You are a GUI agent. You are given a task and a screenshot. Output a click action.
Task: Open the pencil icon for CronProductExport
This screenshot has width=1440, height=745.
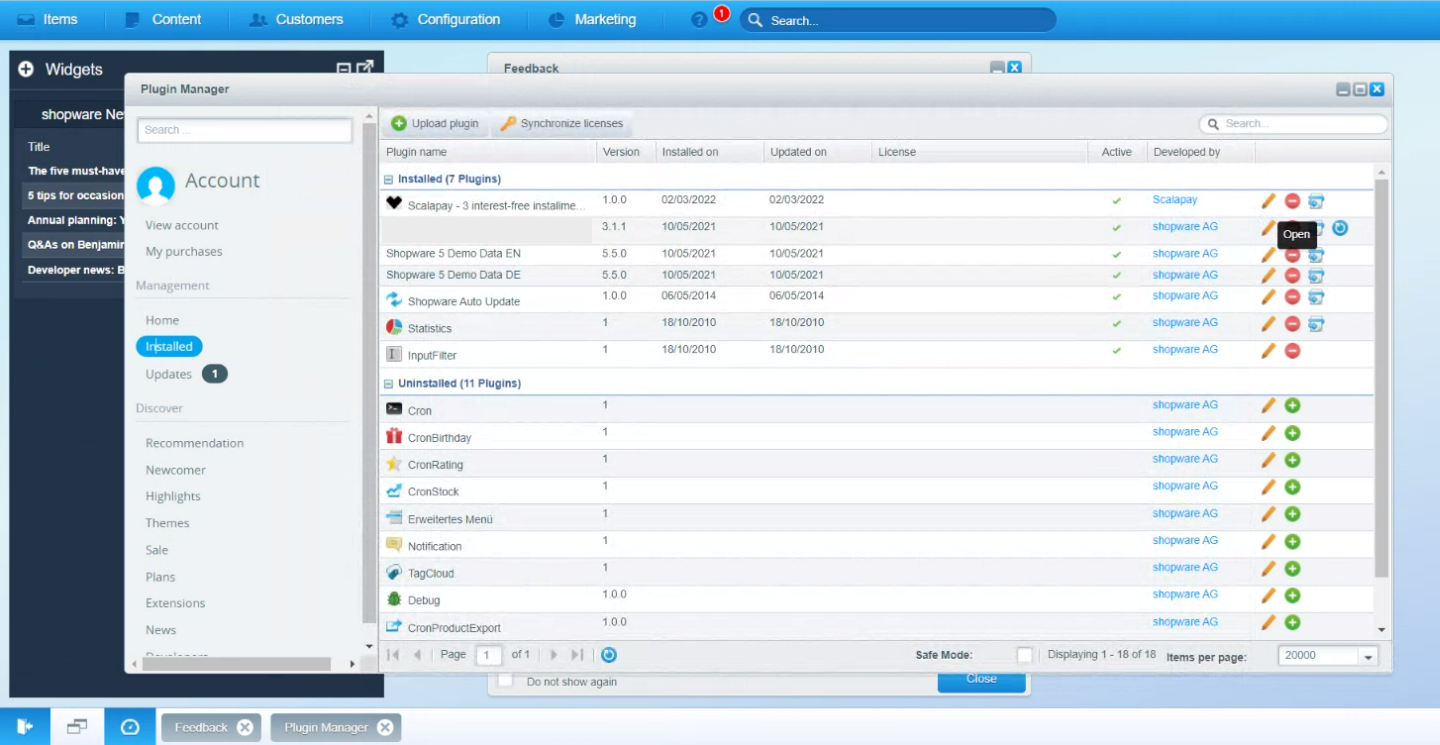click(x=1268, y=622)
